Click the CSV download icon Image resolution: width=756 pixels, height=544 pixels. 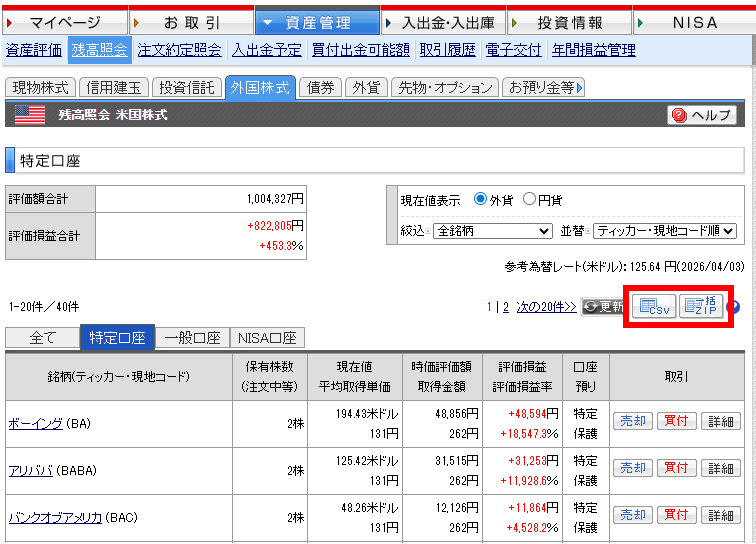tap(655, 306)
